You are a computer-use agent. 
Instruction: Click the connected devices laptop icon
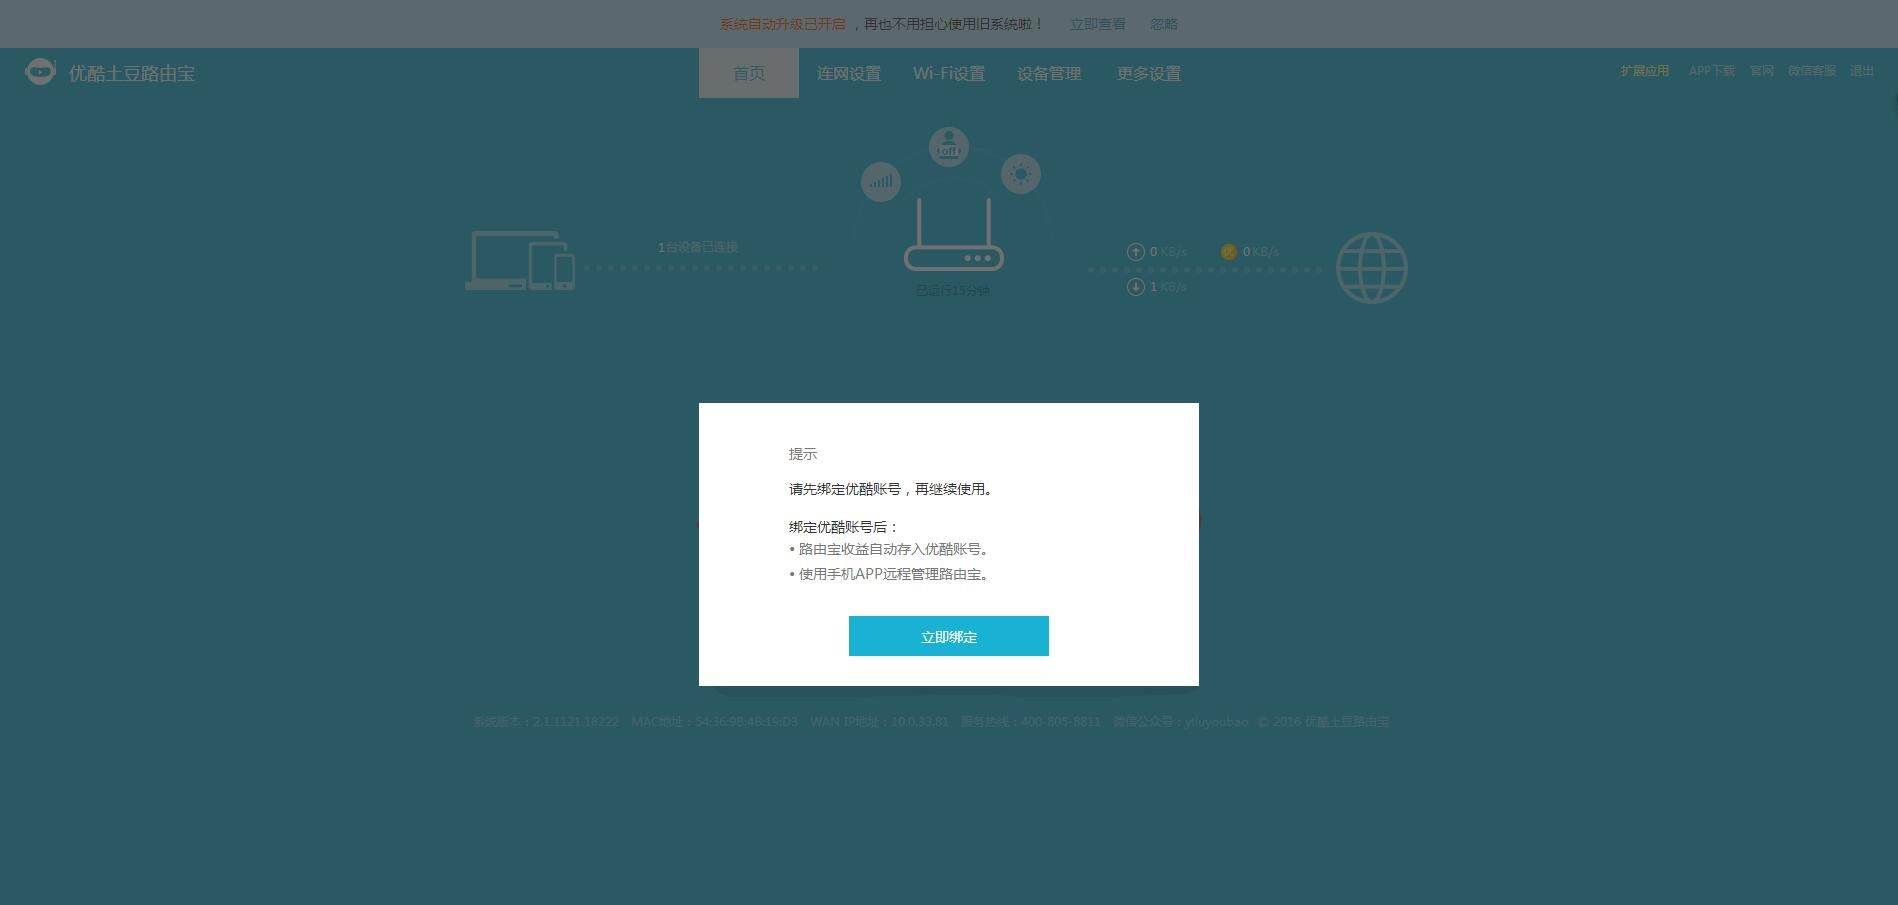point(520,261)
